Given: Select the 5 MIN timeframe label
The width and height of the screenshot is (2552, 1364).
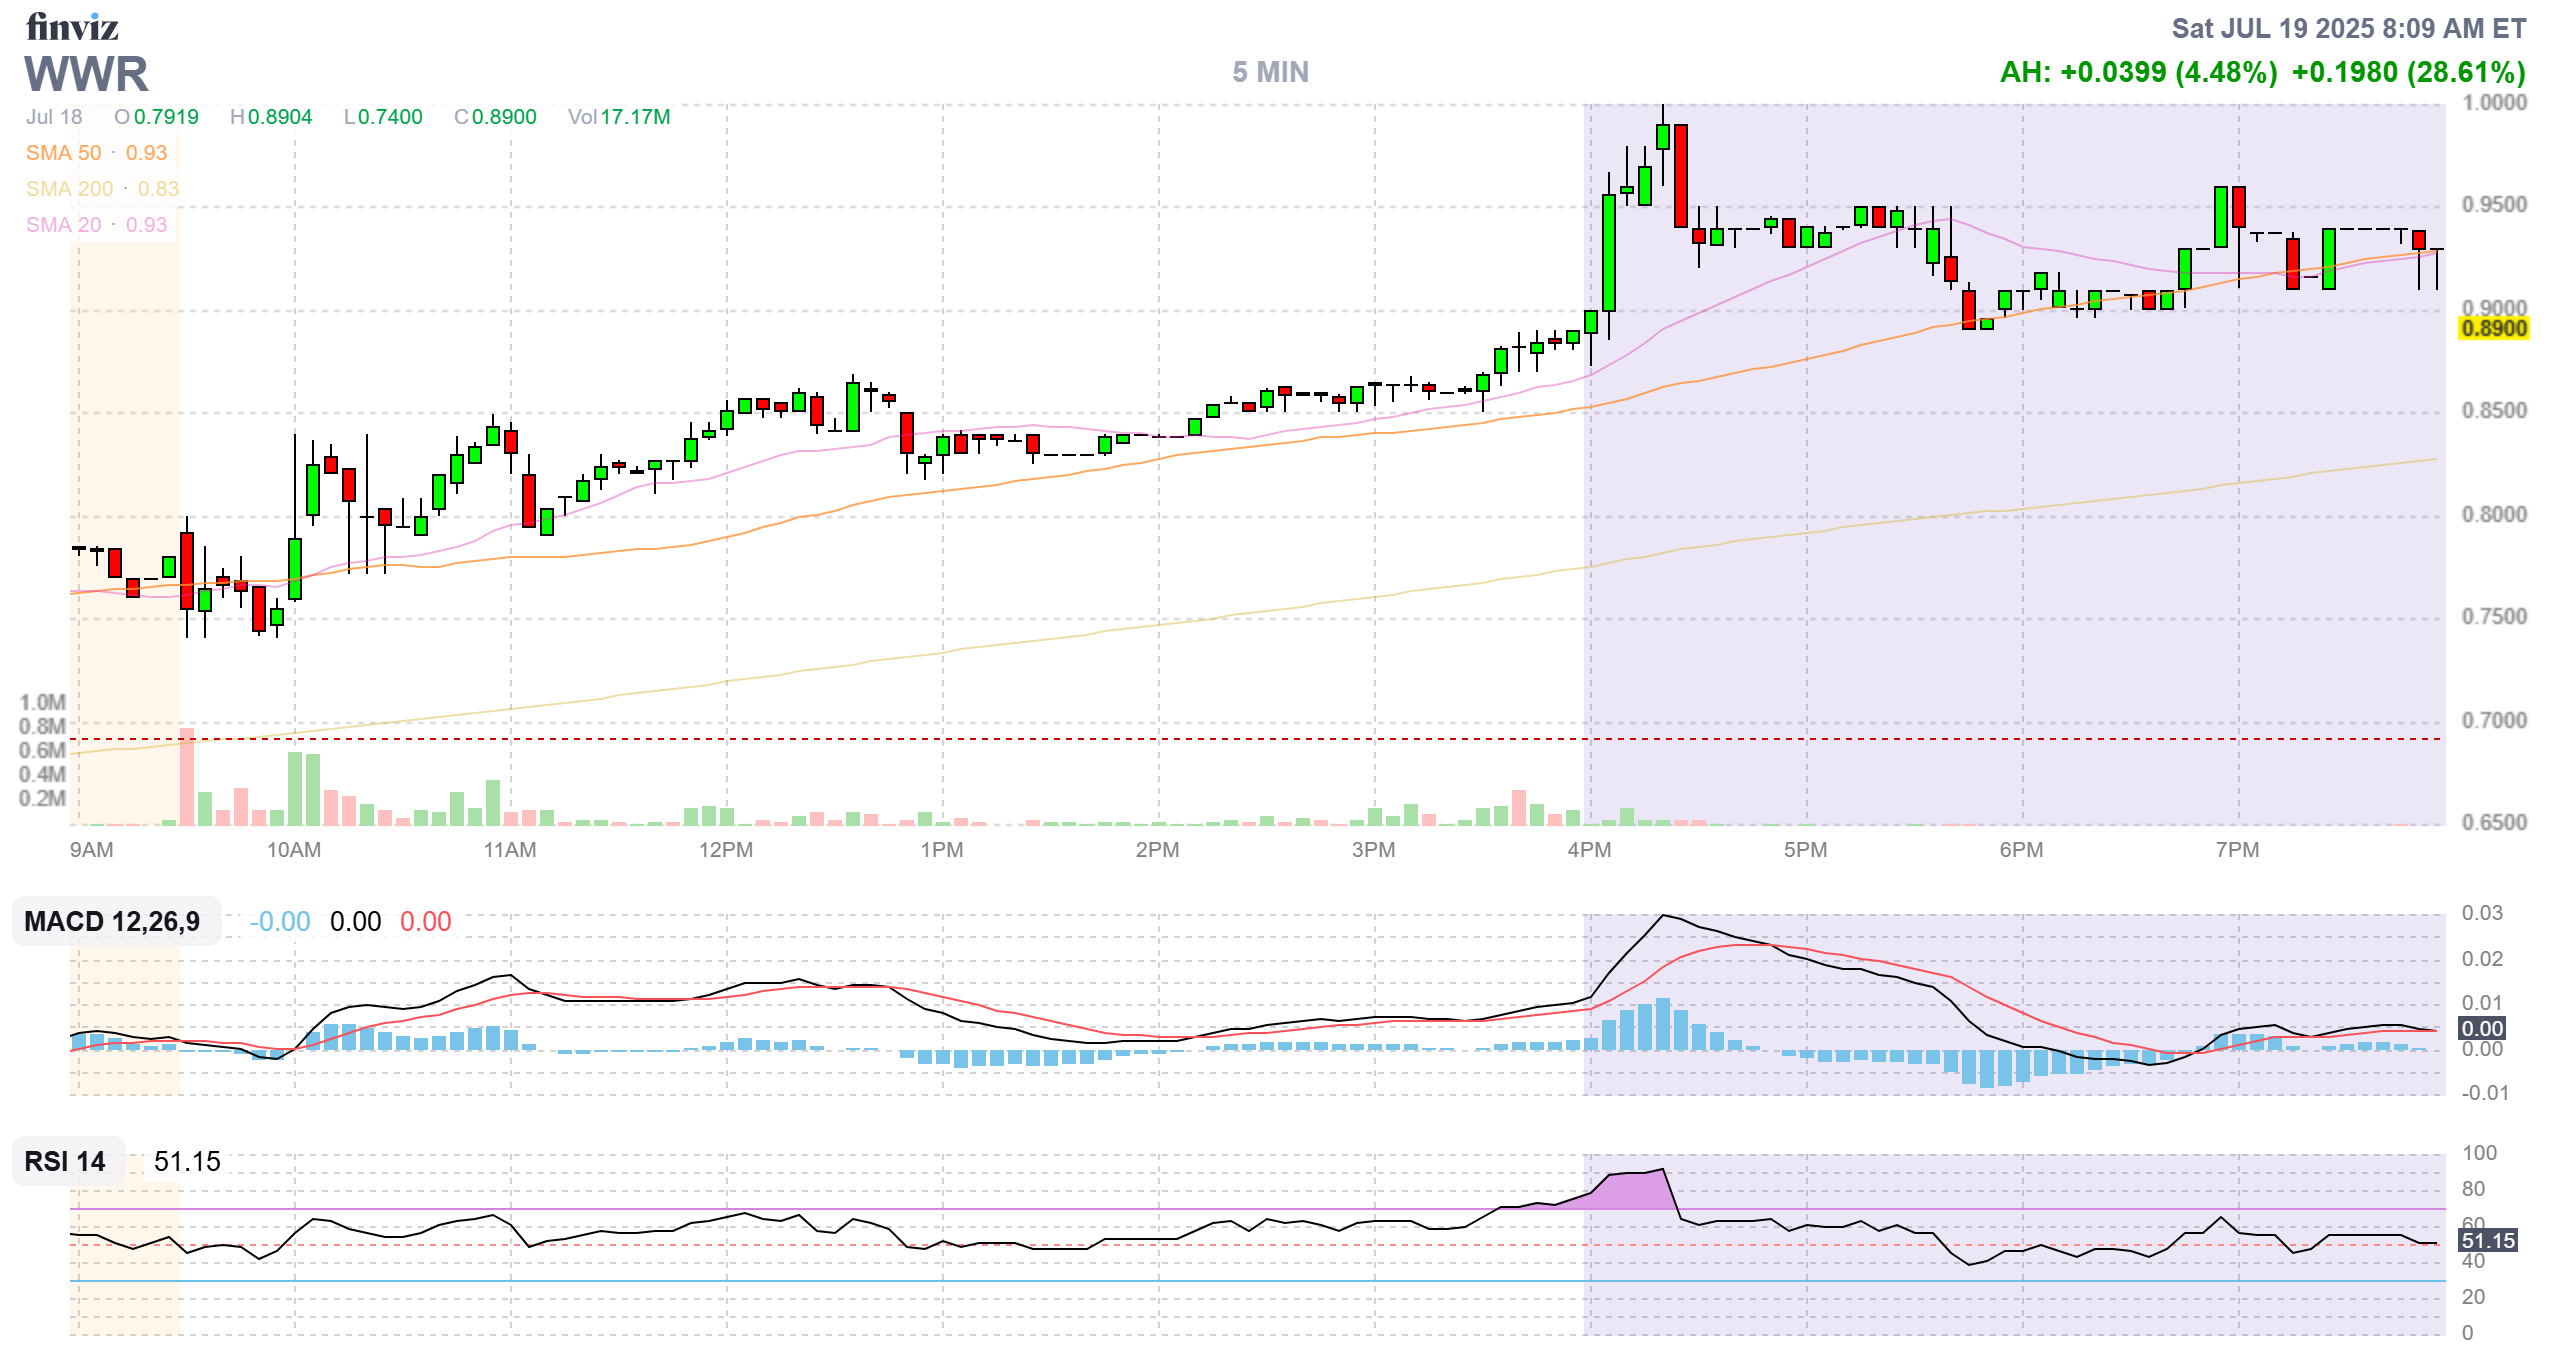Looking at the screenshot, I should (x=1270, y=72).
